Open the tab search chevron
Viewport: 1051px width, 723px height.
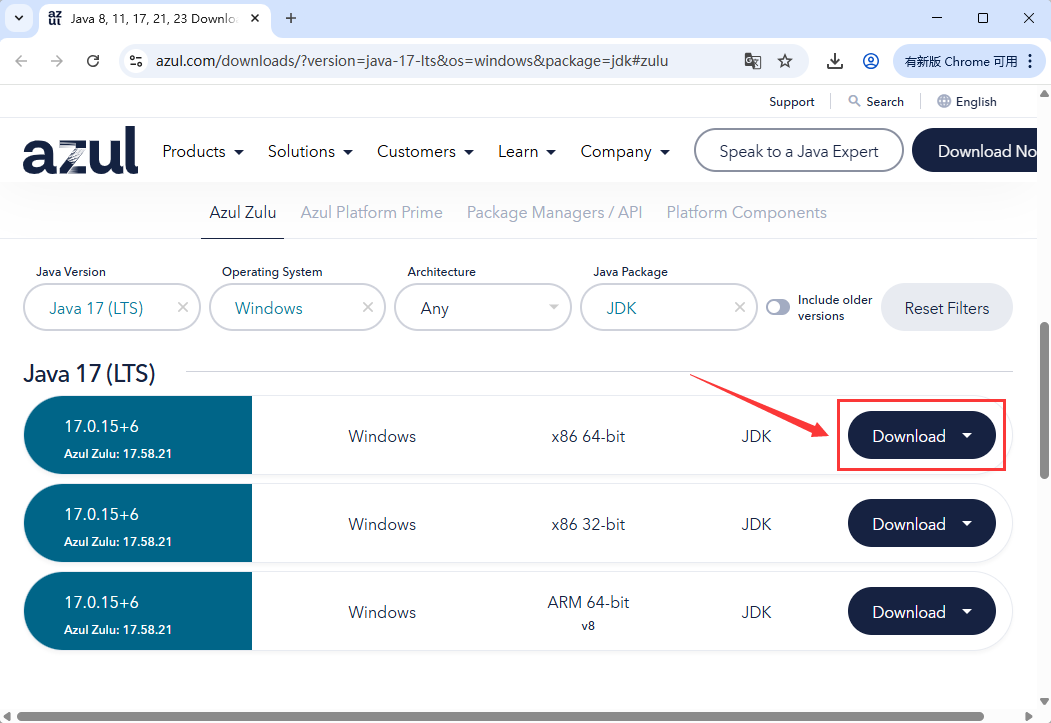[x=19, y=18]
